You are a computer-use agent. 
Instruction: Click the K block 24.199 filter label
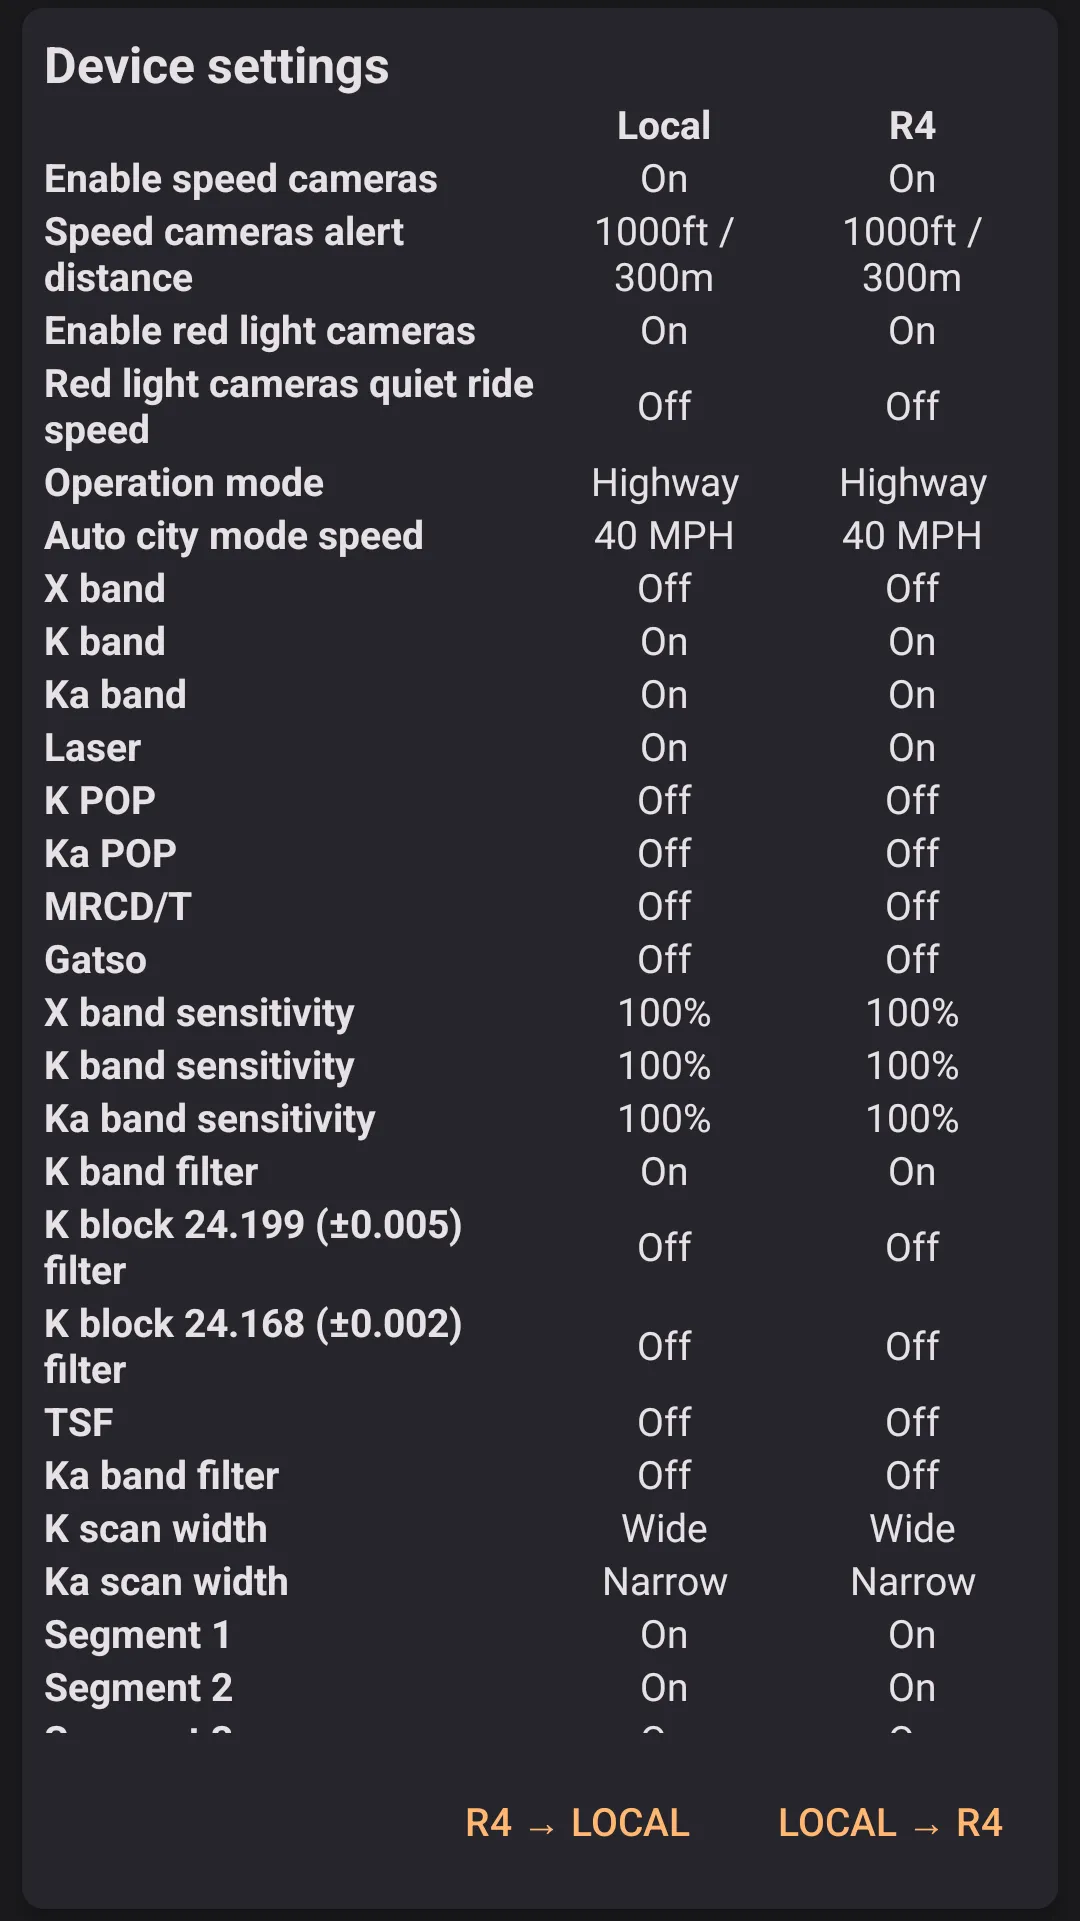(x=253, y=1247)
